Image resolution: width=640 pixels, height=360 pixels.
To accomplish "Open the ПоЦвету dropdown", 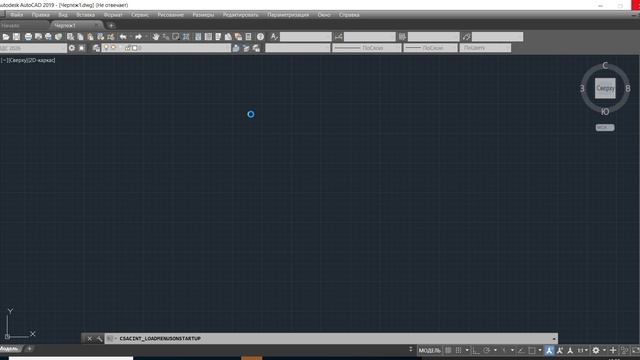I will click(485, 48).
